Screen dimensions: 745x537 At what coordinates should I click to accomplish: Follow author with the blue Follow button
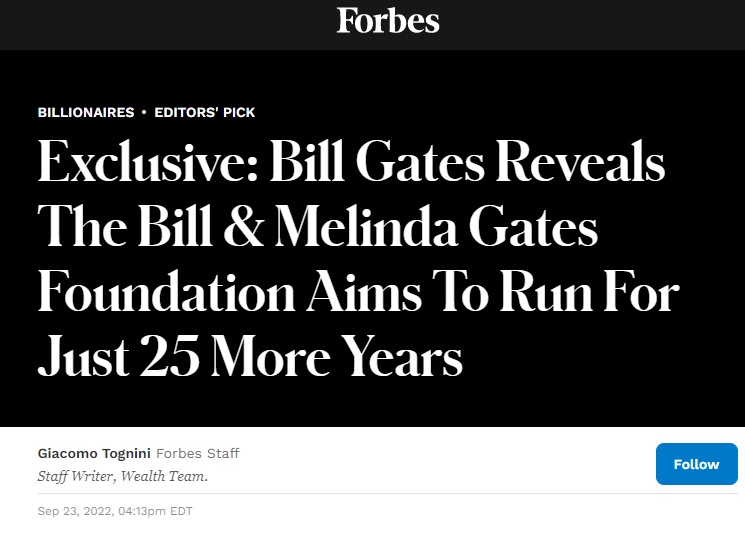tap(697, 464)
